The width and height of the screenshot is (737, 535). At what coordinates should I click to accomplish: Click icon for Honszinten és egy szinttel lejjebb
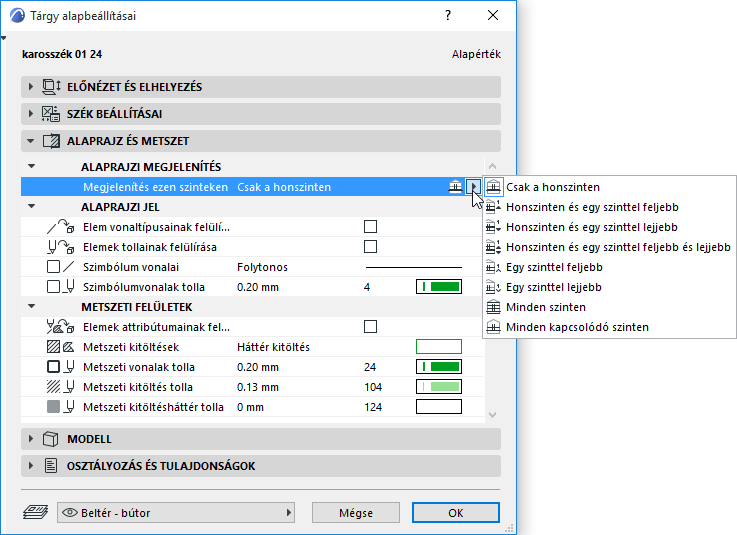[494, 227]
